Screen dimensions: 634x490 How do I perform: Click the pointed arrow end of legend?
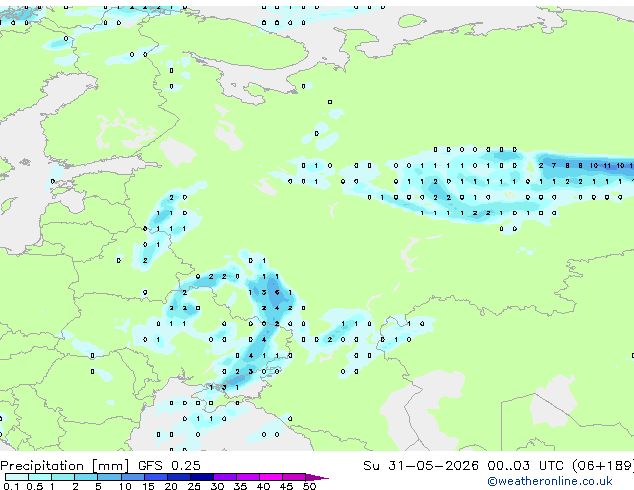coord(317,477)
